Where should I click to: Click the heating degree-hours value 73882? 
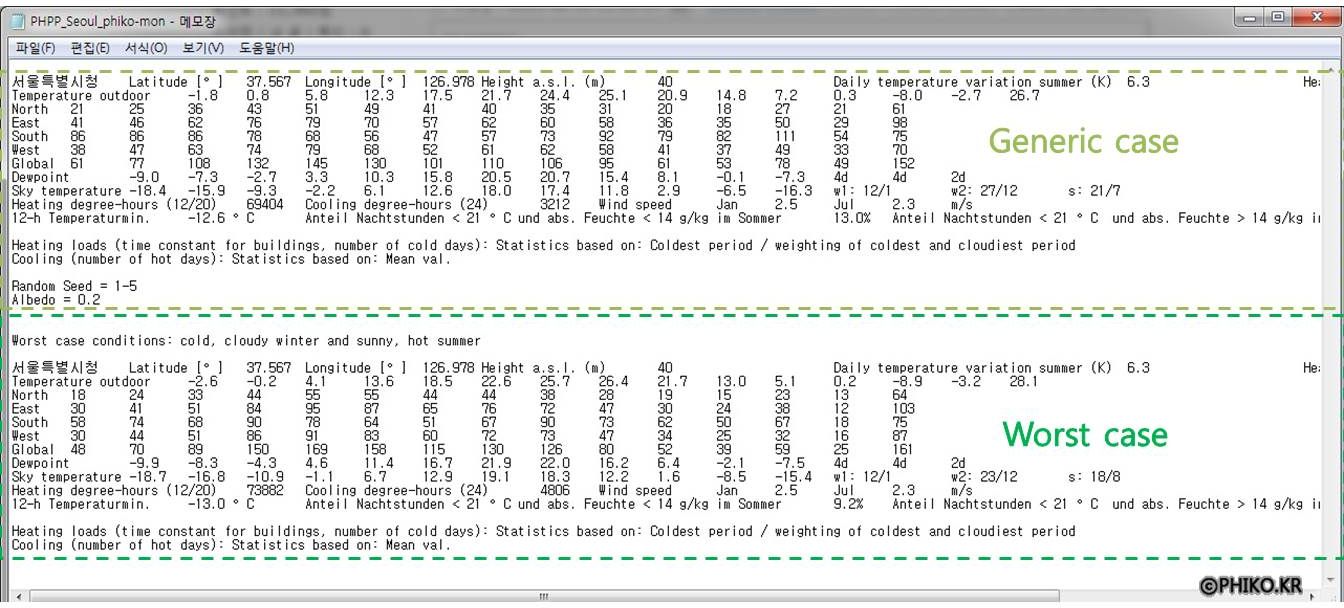point(266,491)
